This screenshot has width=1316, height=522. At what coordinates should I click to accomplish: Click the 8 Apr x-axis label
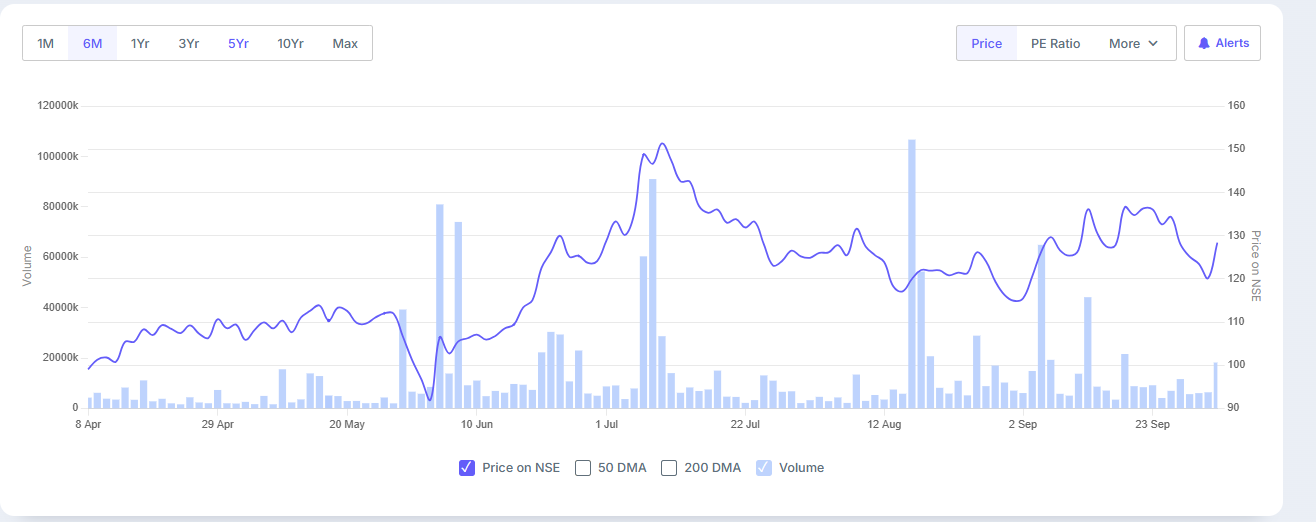pyautogui.click(x=88, y=424)
